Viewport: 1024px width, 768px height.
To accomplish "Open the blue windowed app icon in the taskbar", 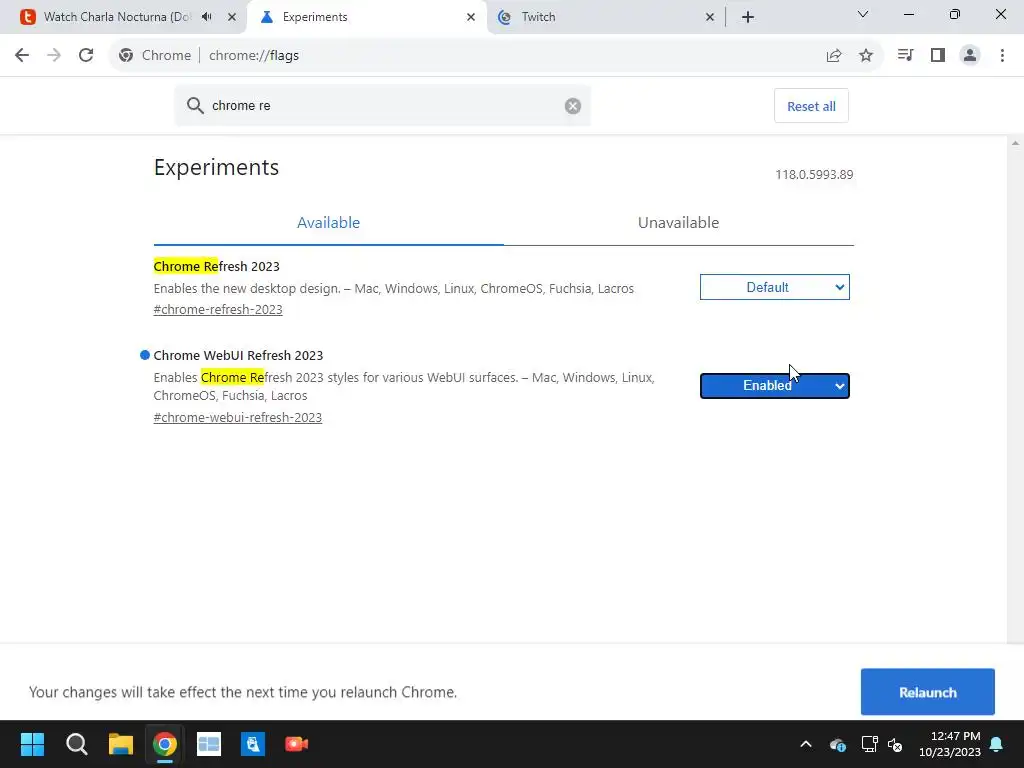I will [x=209, y=744].
